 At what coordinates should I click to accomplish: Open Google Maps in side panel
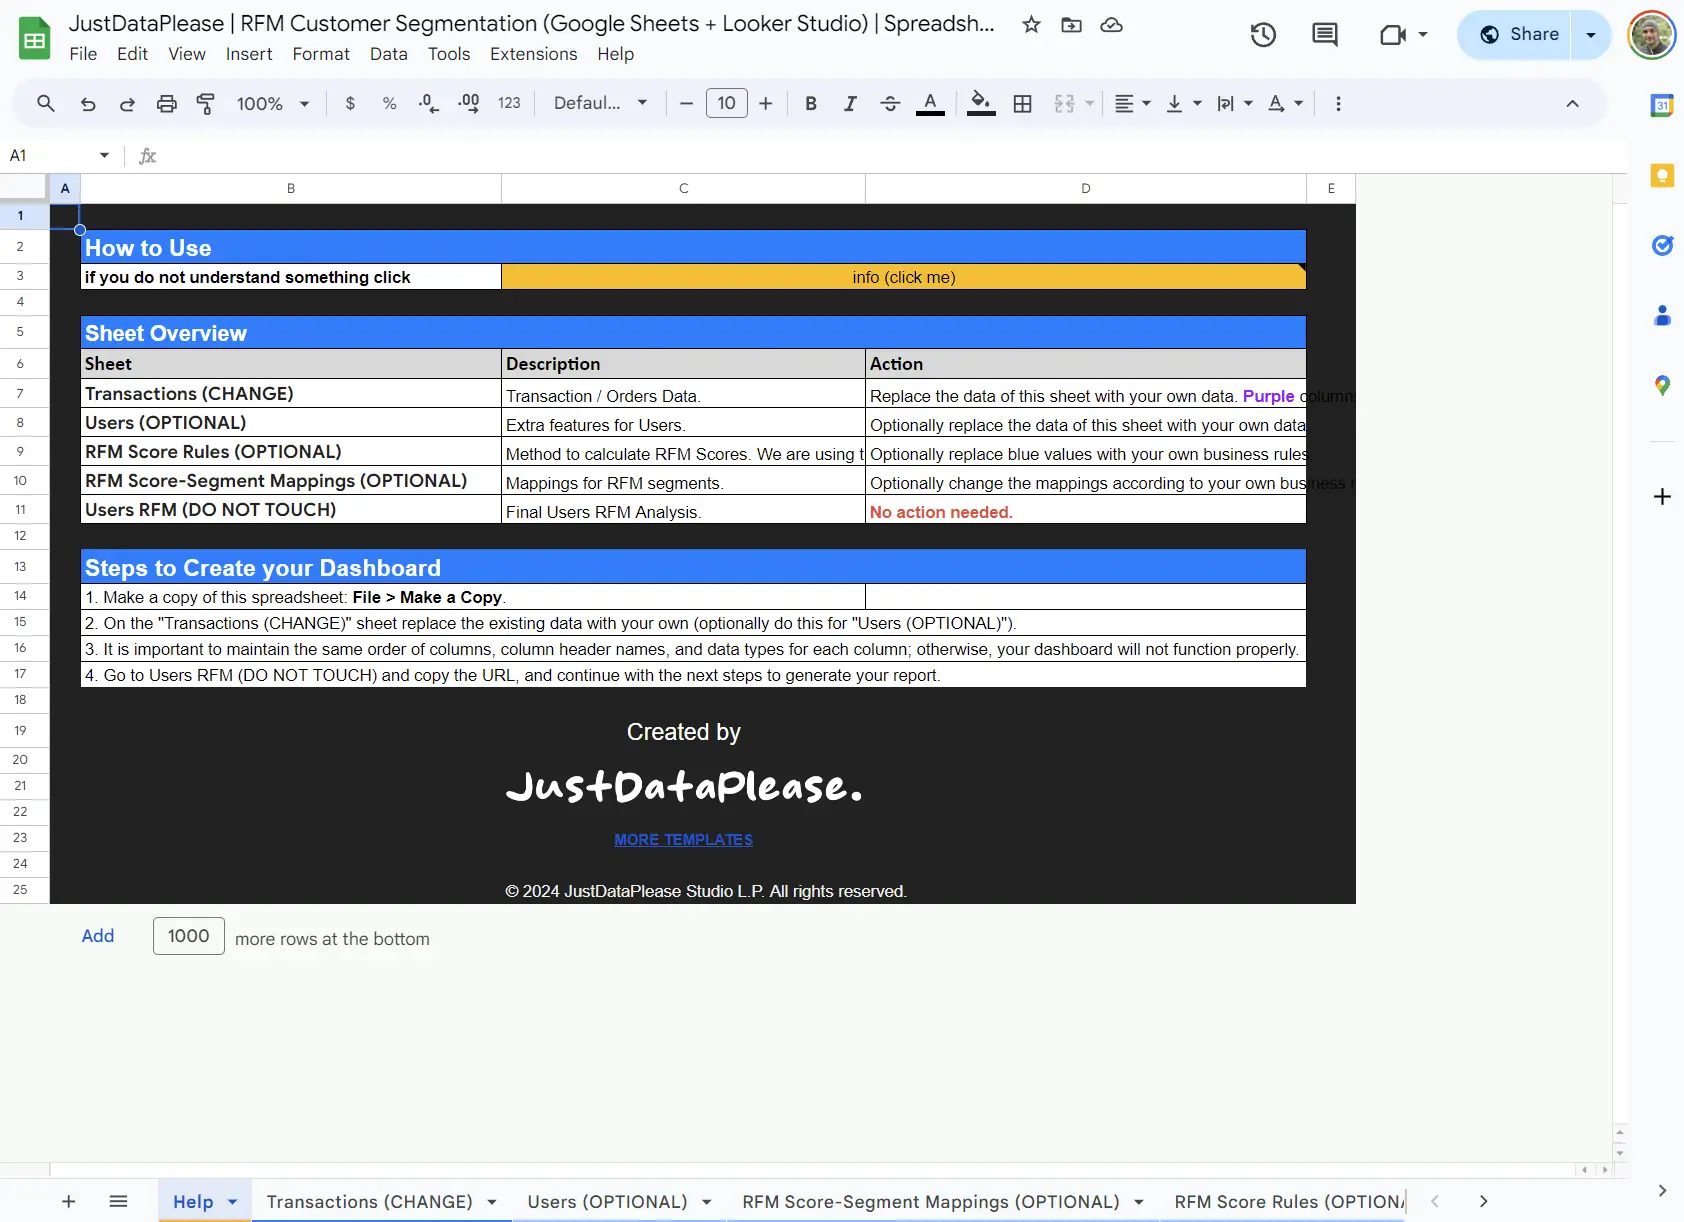coord(1662,385)
